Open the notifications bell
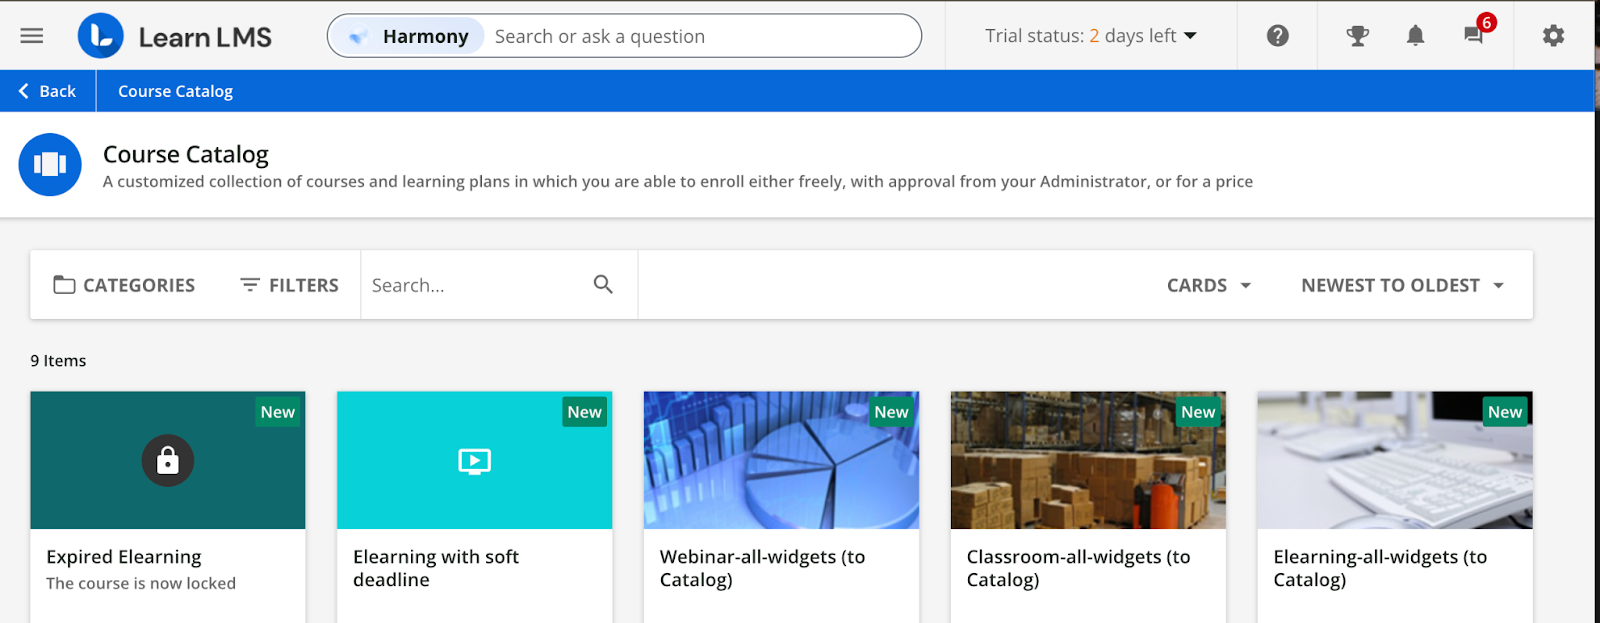 [1415, 36]
